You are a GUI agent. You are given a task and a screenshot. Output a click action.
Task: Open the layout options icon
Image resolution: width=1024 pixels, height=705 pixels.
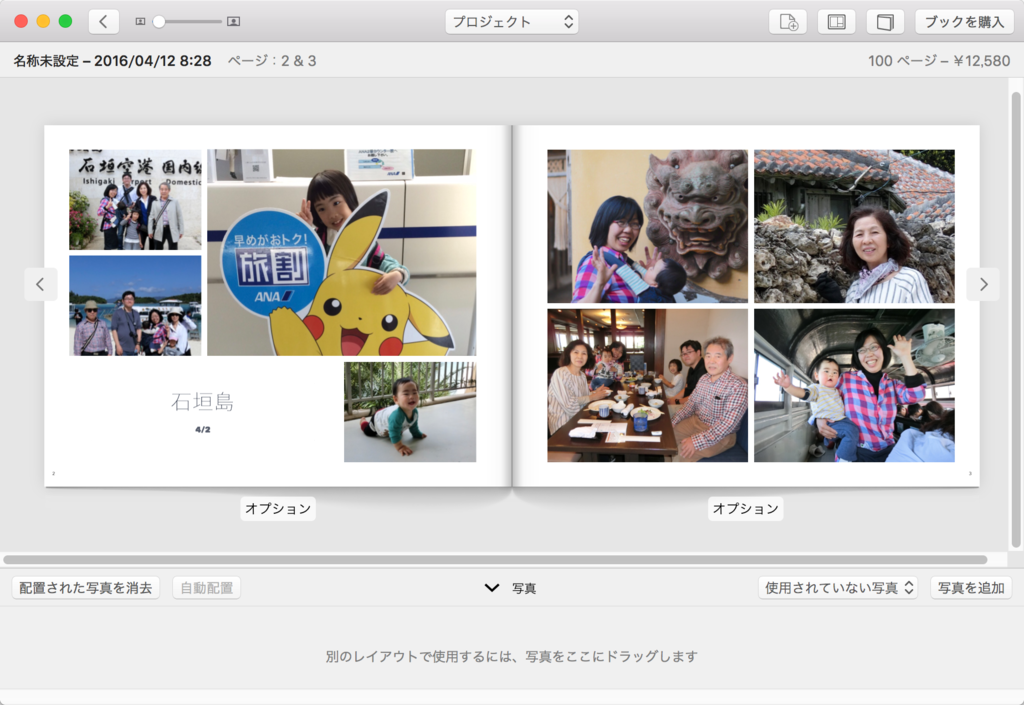click(837, 22)
